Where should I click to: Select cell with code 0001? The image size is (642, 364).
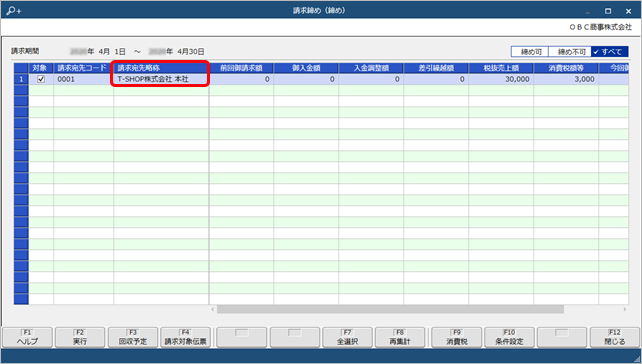[x=83, y=79]
